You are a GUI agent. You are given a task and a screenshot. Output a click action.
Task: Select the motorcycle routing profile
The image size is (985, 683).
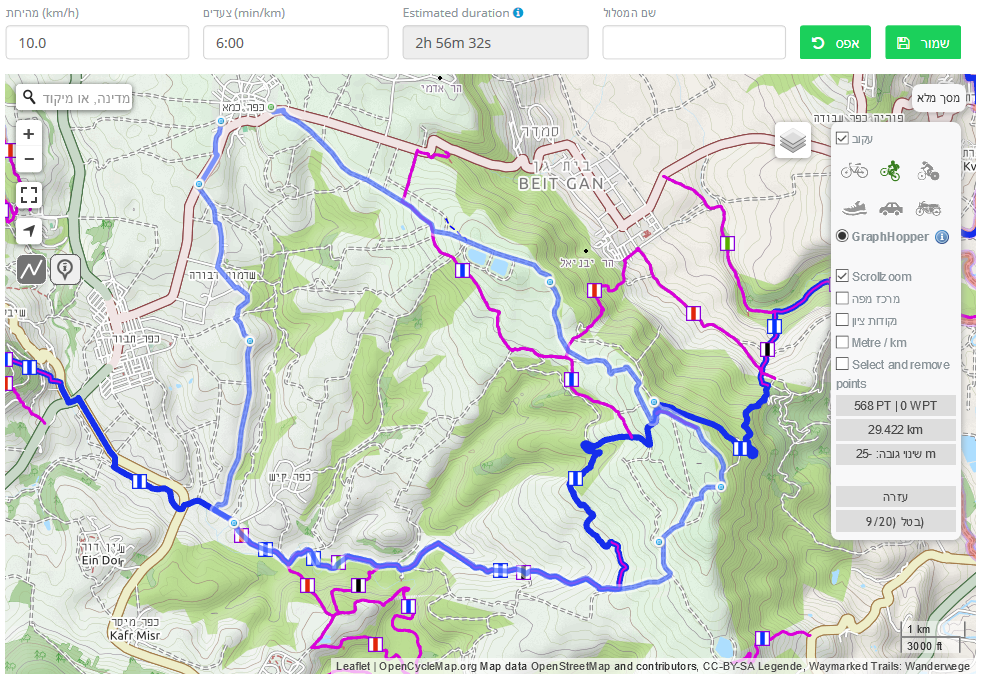[x=928, y=208]
